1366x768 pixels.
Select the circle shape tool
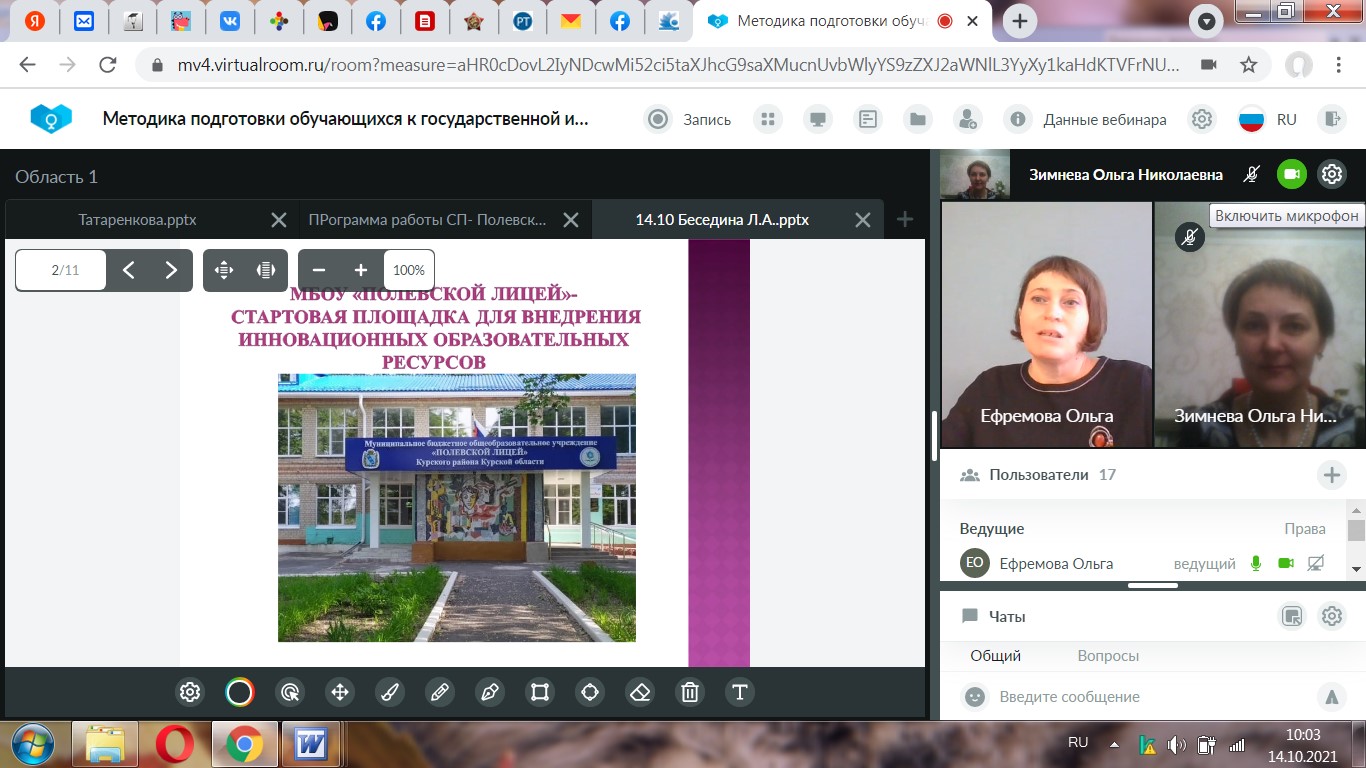pyautogui.click(x=590, y=692)
